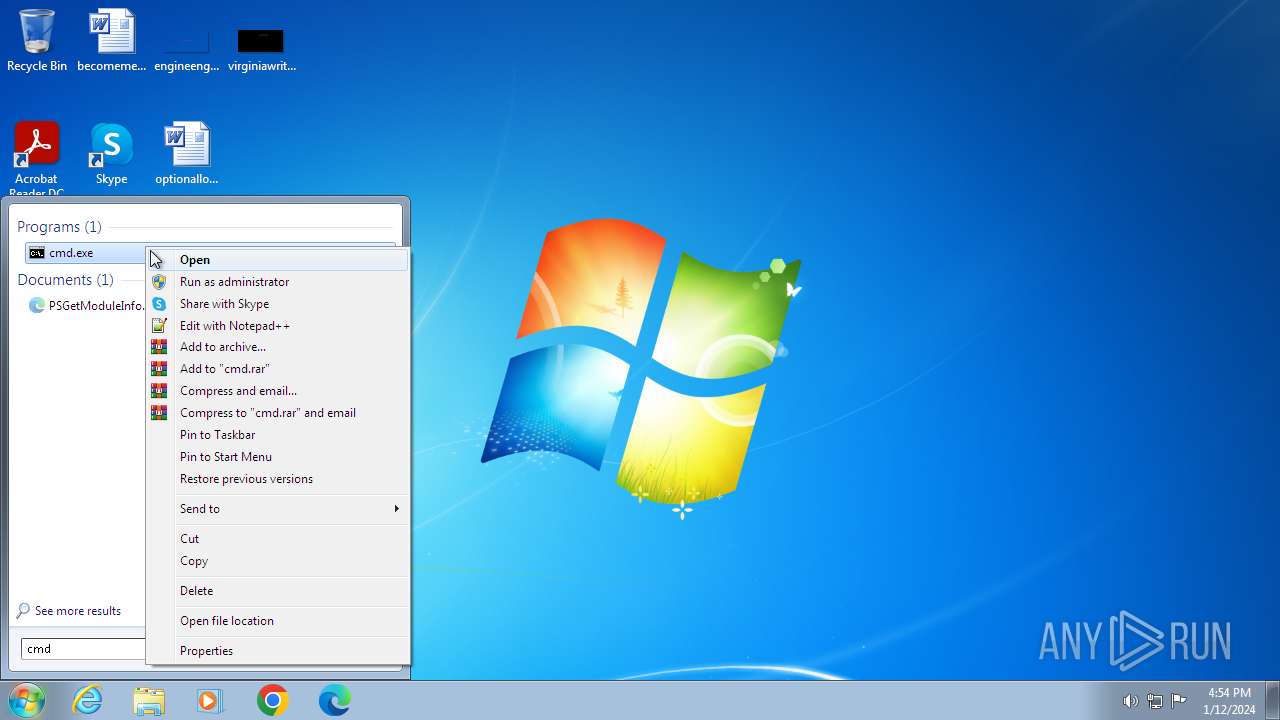Expand the Send to submenu

tap(278, 509)
